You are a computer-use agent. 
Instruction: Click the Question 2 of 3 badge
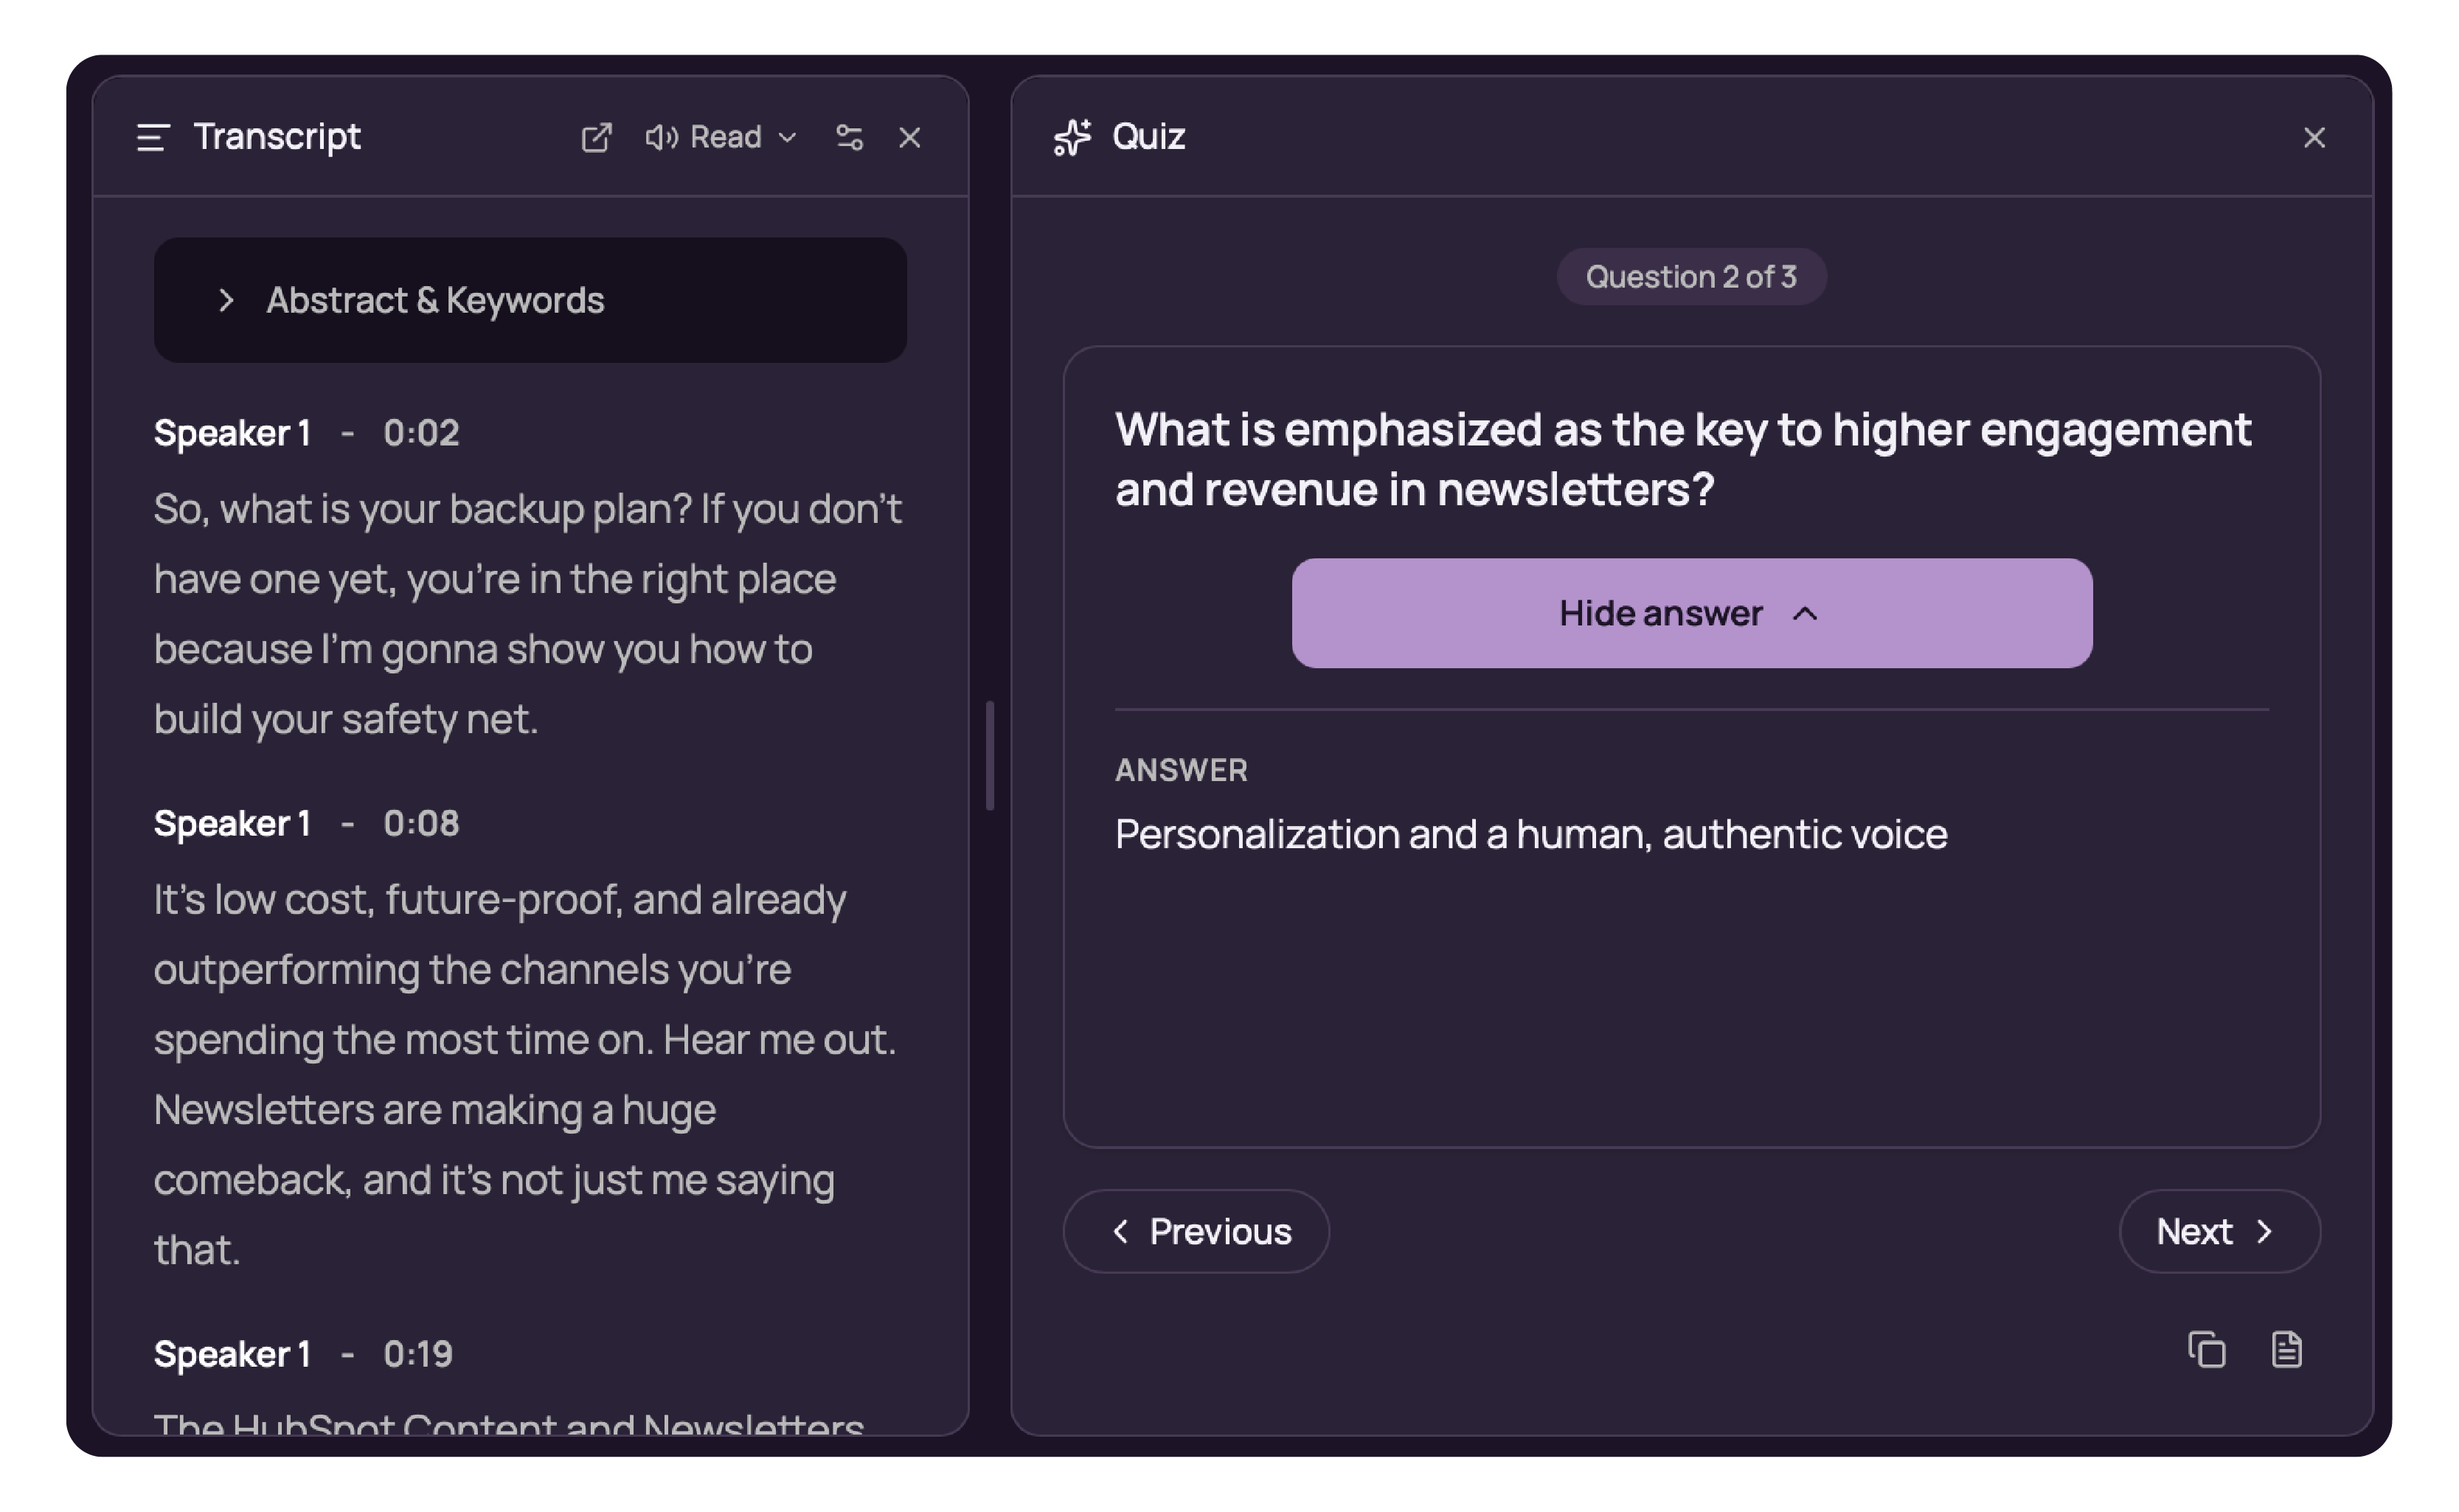[x=1692, y=276]
